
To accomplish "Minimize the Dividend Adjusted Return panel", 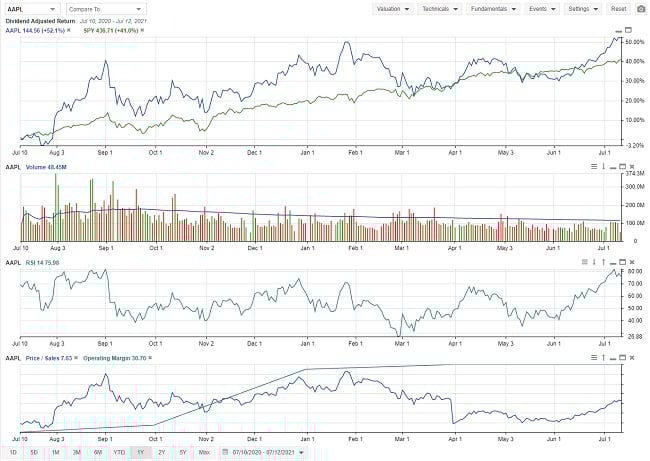I will 619,31.
